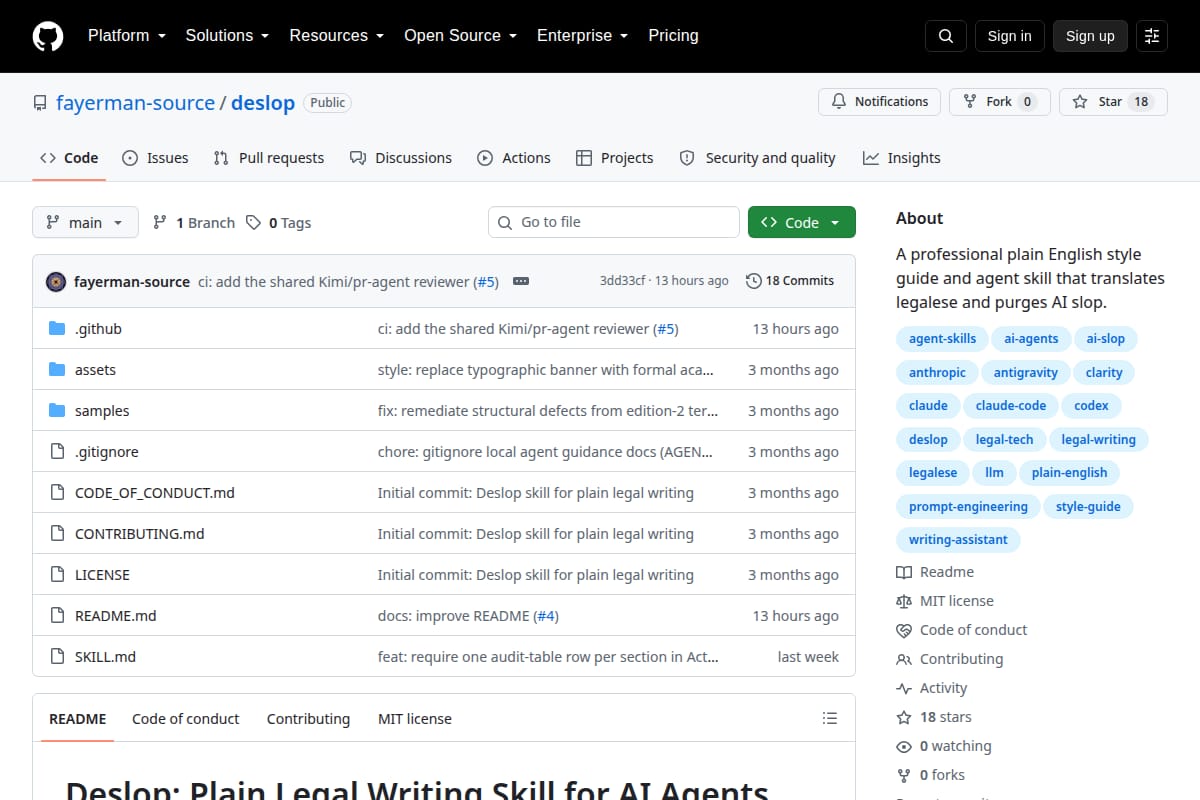
Task: Click the MIT license scale icon
Action: [x=904, y=601]
